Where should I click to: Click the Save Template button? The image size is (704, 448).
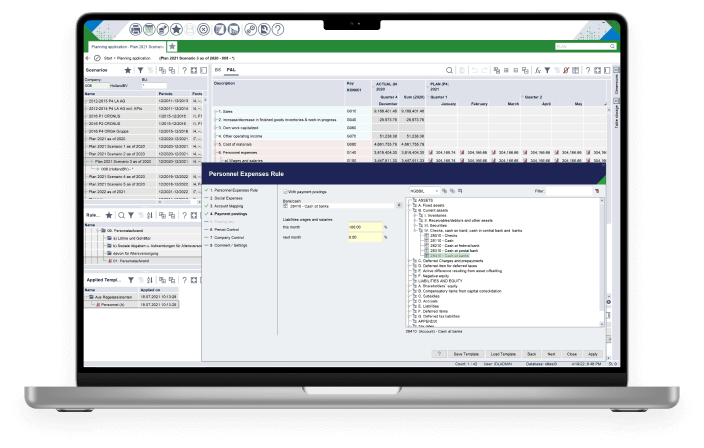click(466, 353)
